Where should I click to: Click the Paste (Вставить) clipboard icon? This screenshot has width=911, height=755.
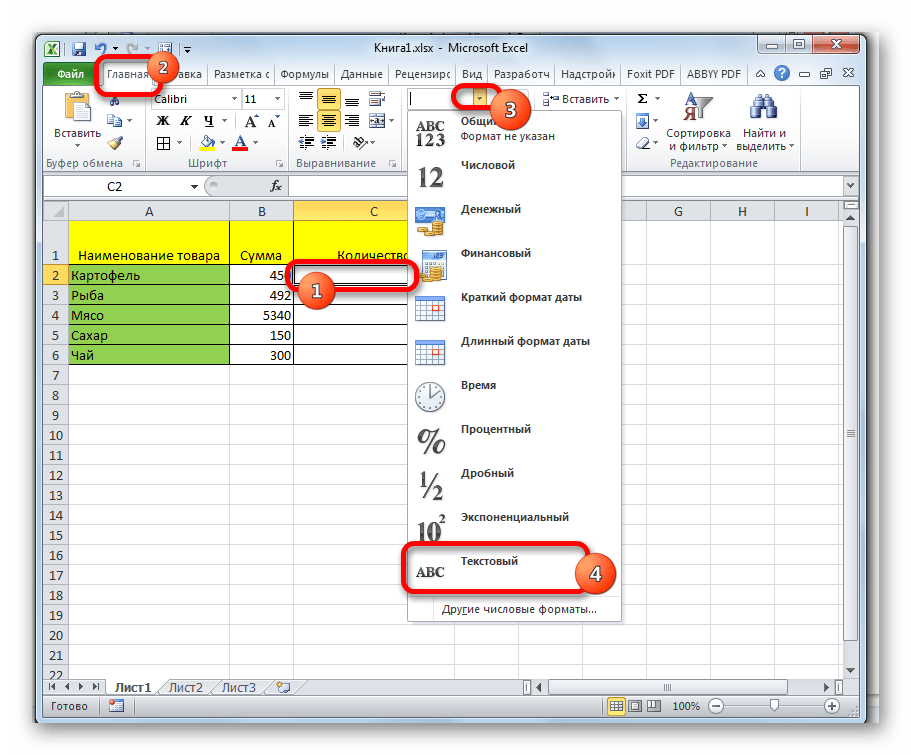[x=76, y=109]
